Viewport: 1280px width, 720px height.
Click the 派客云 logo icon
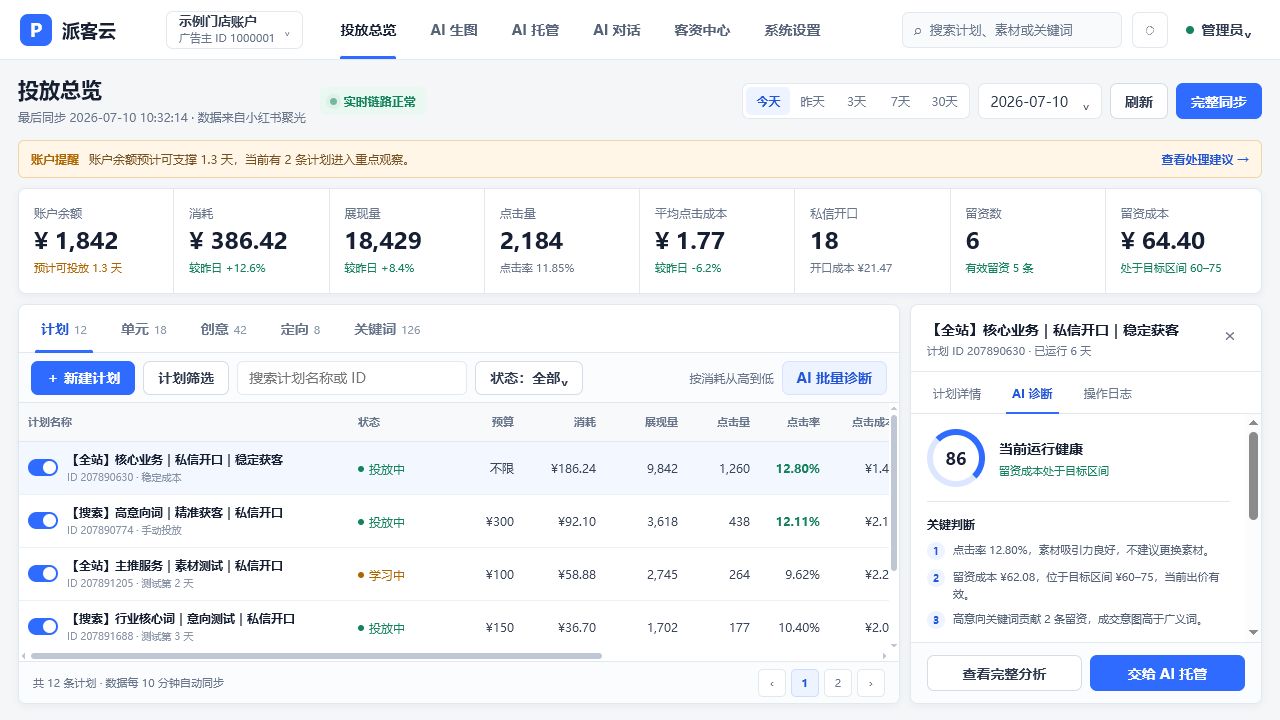36,30
